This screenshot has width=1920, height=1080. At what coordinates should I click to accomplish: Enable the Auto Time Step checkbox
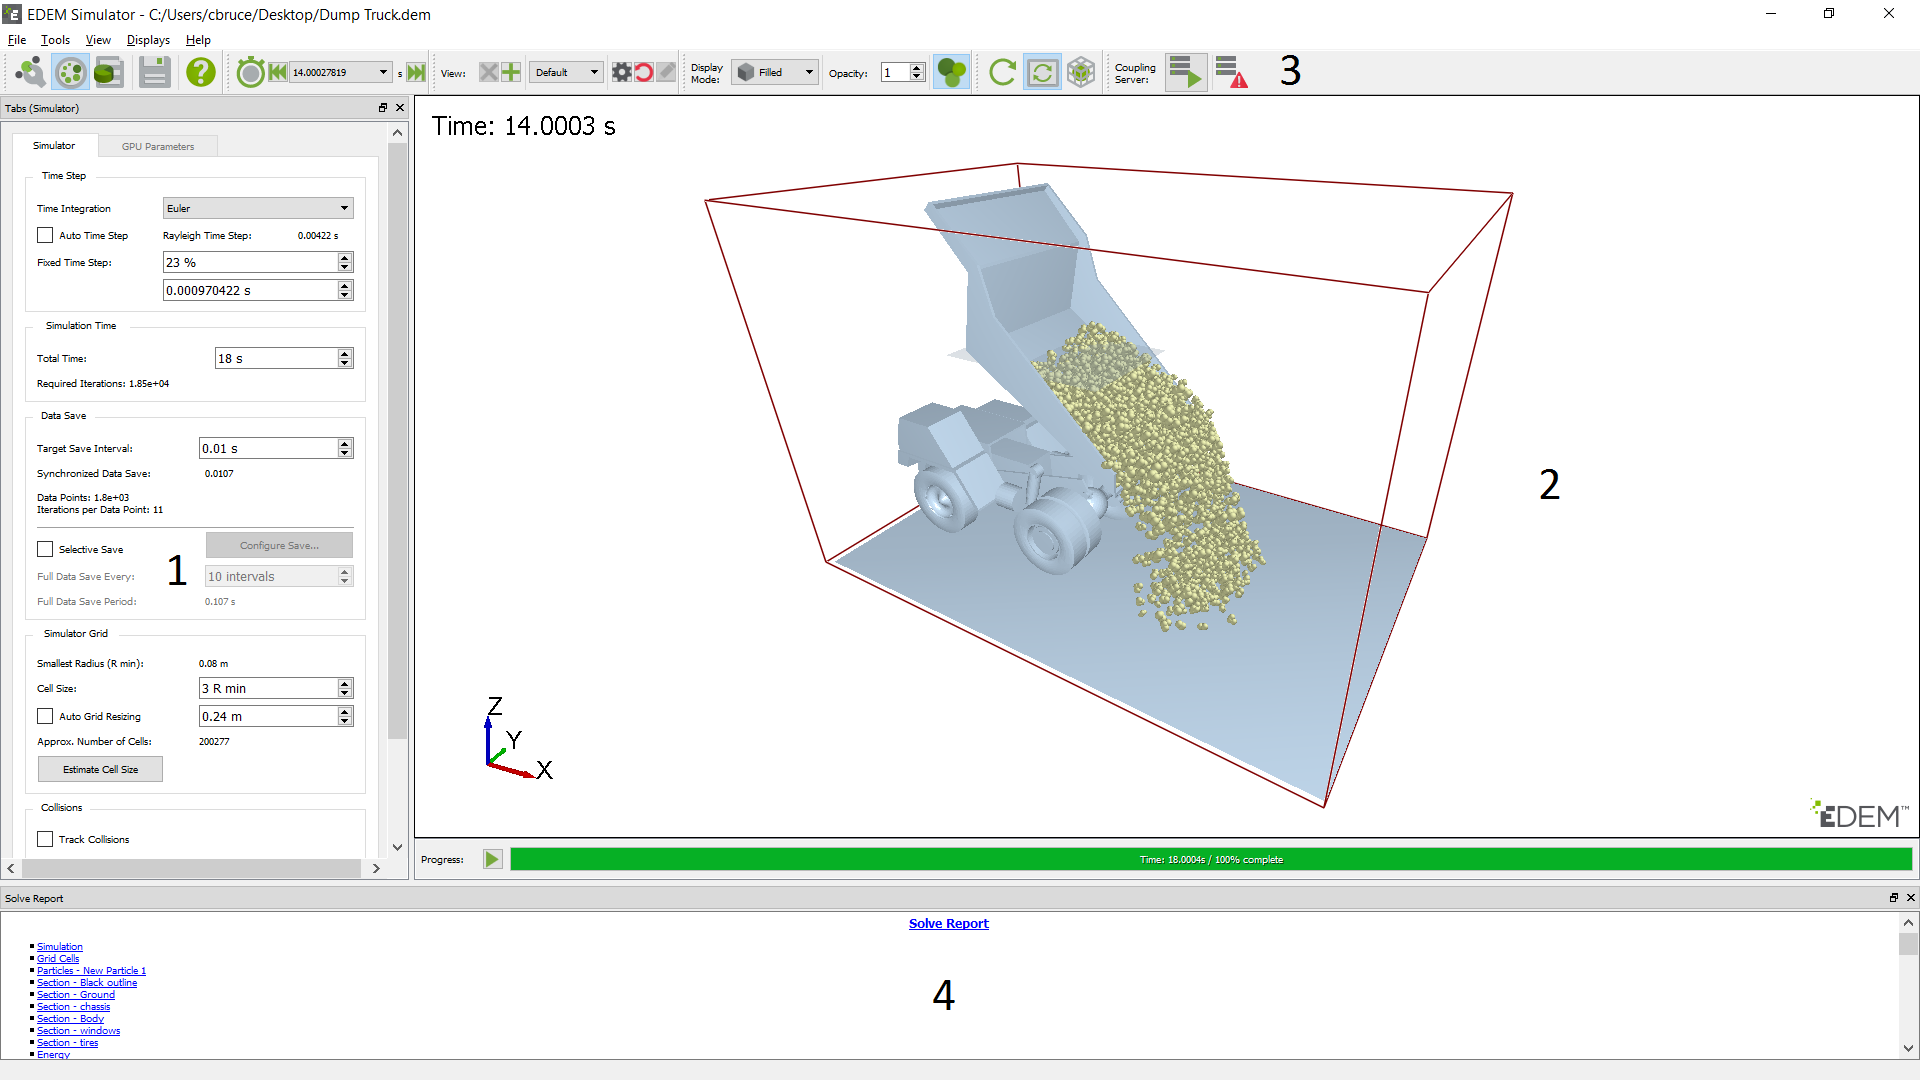pos(45,236)
